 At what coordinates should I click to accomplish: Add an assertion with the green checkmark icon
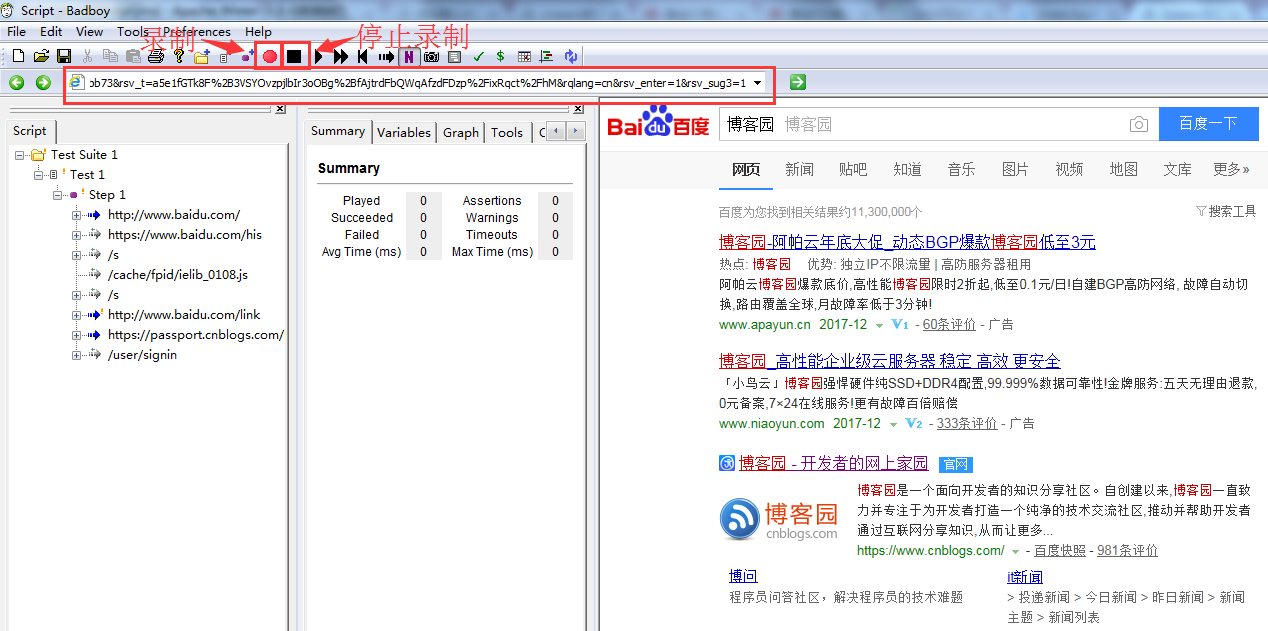478,56
